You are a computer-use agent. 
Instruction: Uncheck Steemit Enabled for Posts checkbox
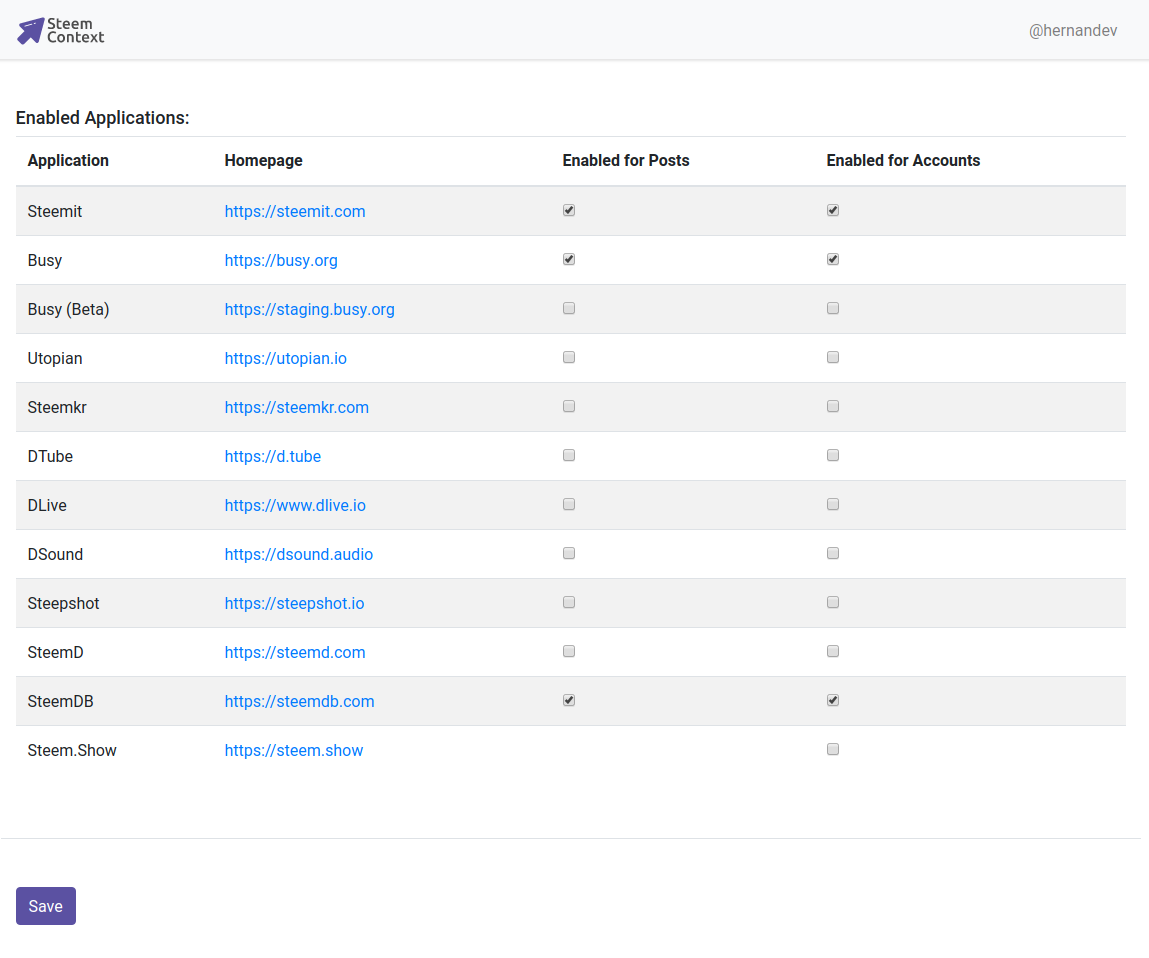(x=569, y=211)
